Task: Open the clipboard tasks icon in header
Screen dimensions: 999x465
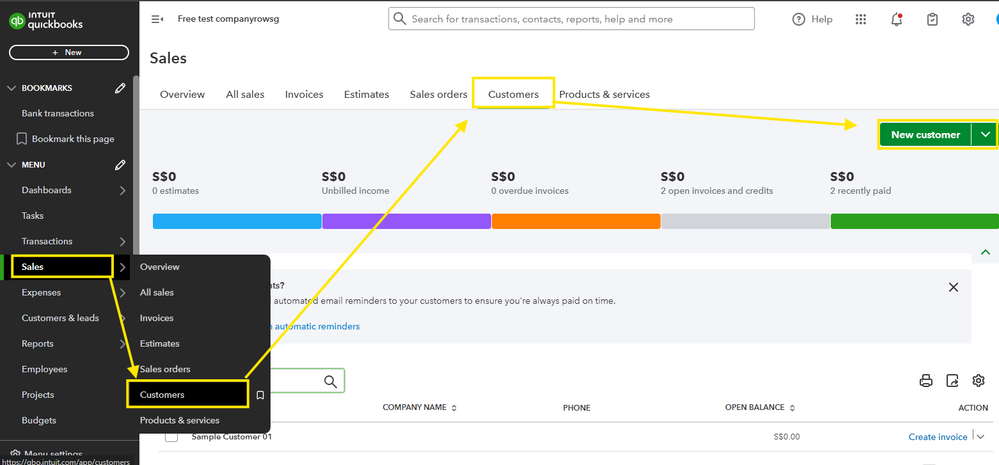Action: [932, 20]
